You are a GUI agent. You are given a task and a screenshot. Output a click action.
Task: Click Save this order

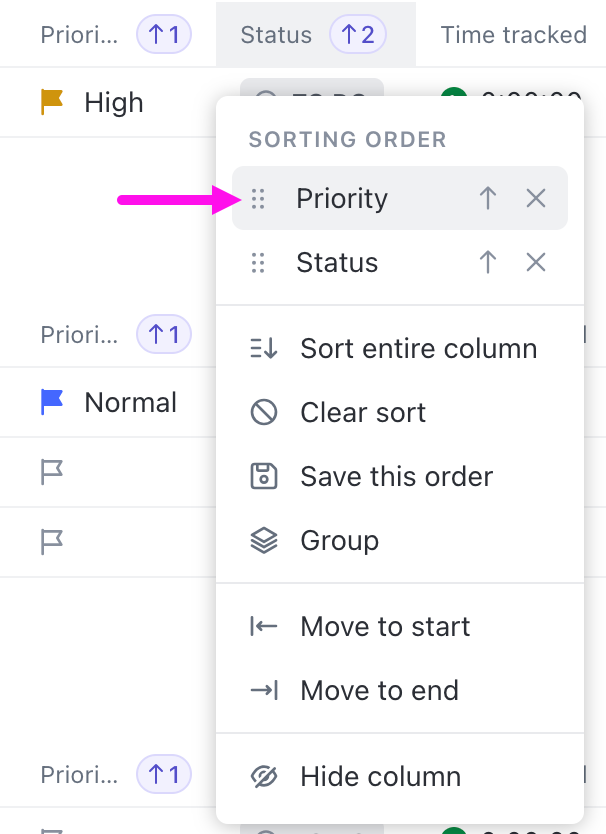(396, 477)
